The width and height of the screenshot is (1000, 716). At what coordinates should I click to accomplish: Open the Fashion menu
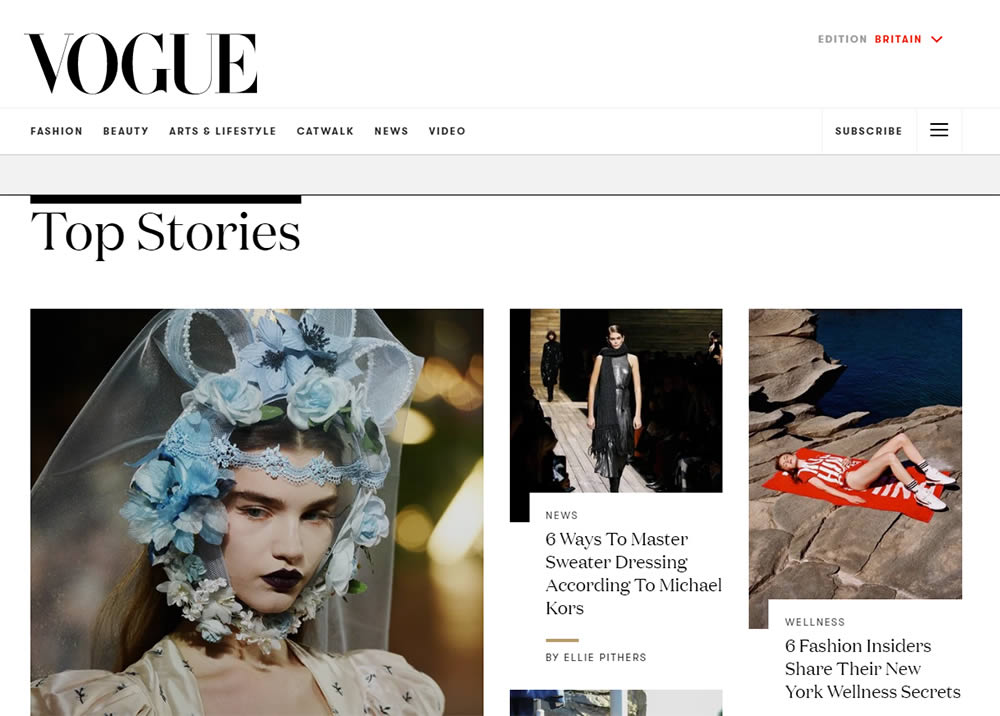click(x=57, y=131)
